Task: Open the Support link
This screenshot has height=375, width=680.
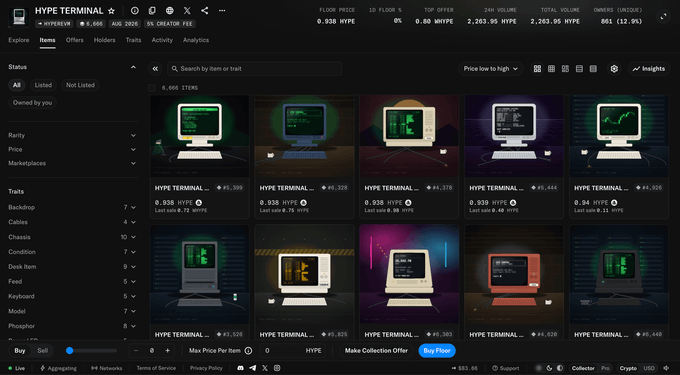Action: 505,368
